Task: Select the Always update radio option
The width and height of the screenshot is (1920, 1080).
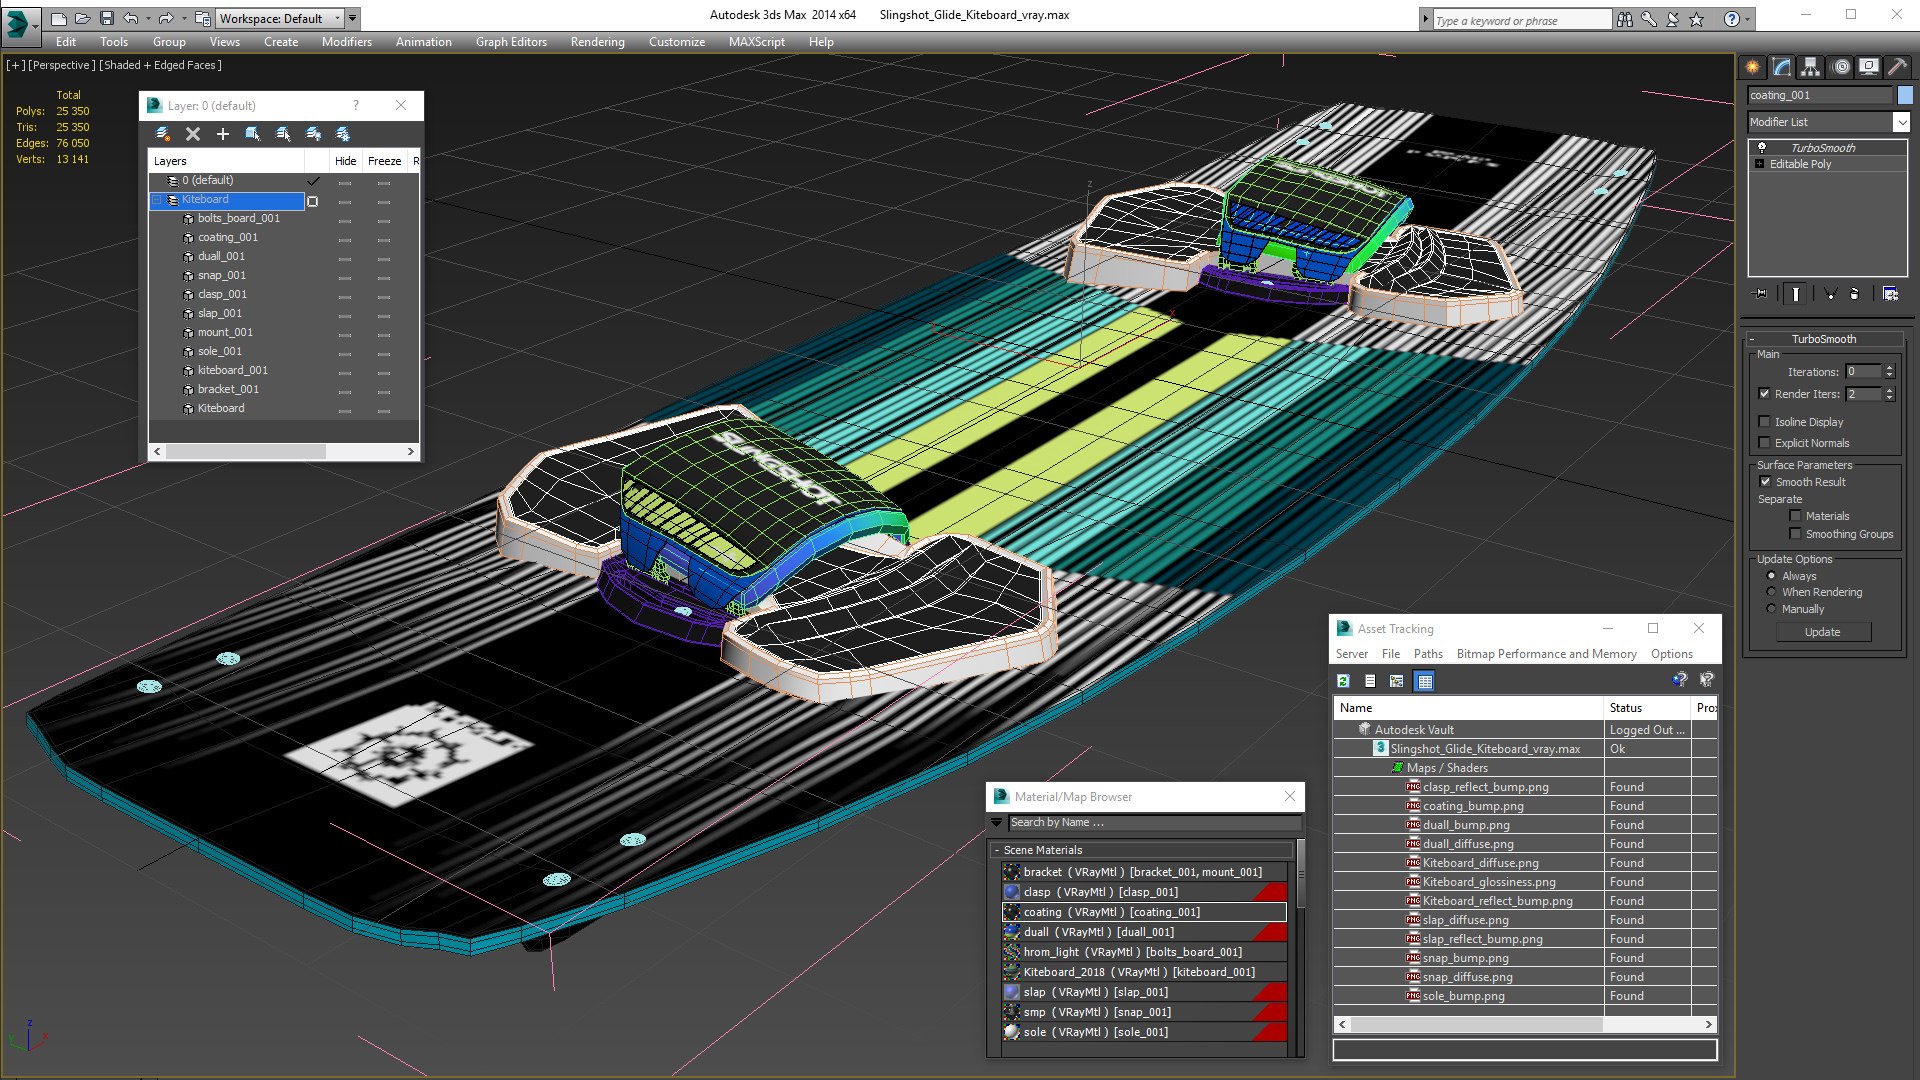Action: coord(1771,576)
